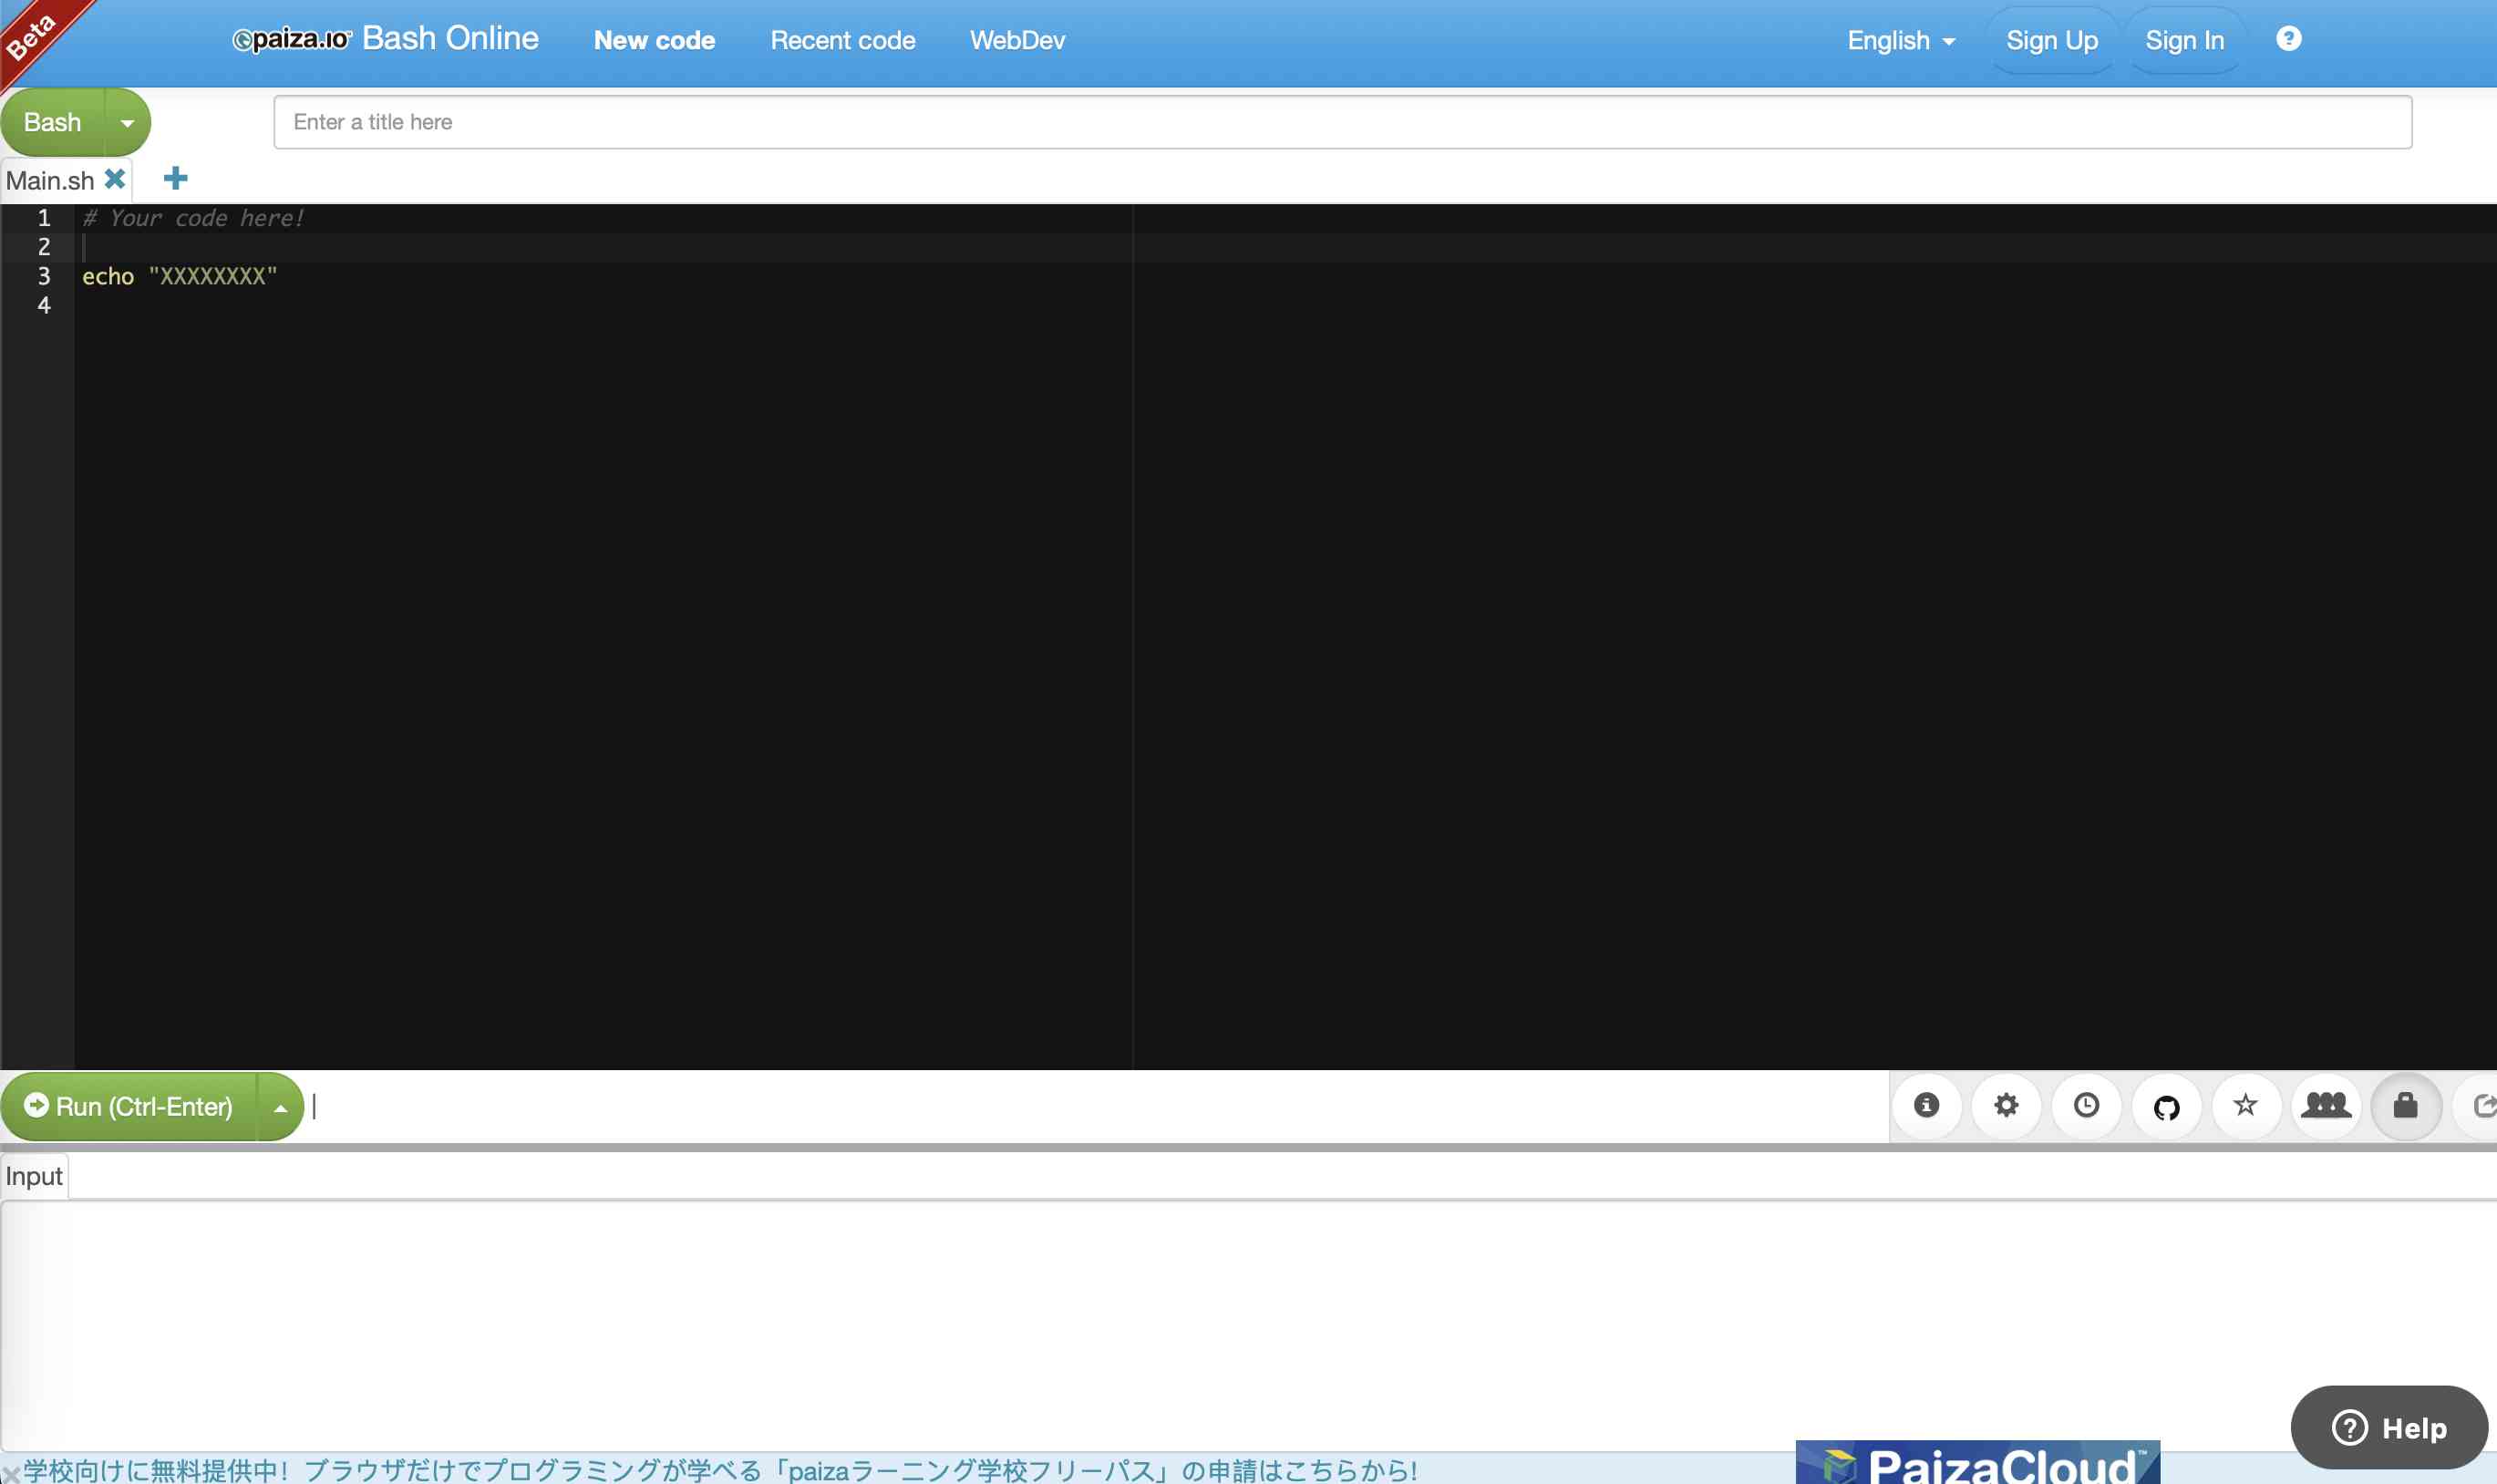Image resolution: width=2497 pixels, height=1484 pixels.
Task: Click the Sign Up button
Action: (x=2052, y=39)
